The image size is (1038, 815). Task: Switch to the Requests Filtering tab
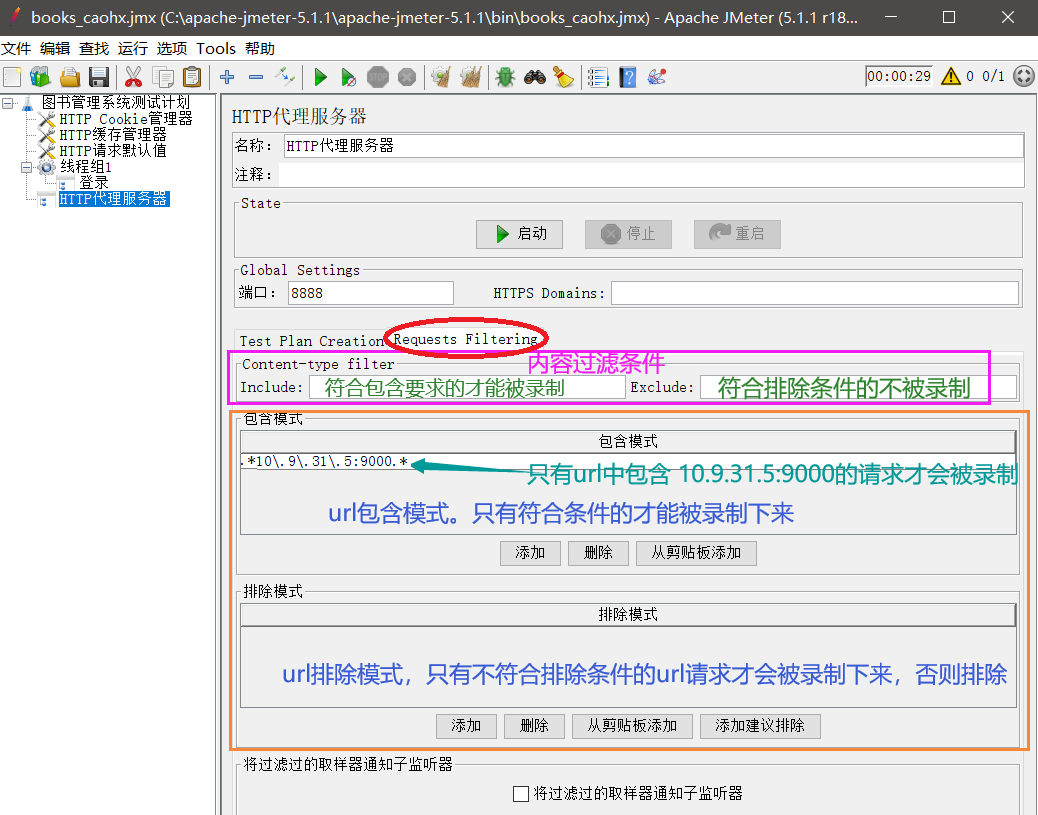(x=466, y=340)
